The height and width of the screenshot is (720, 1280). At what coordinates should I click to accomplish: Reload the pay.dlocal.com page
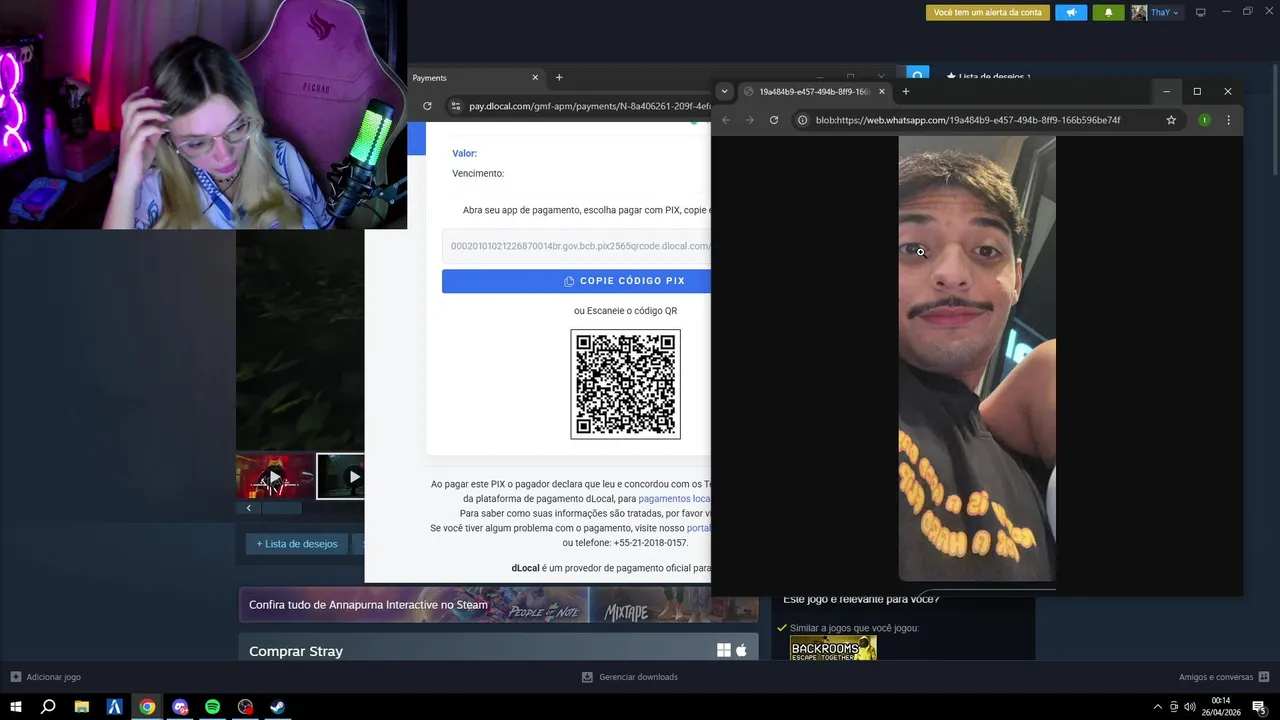427,106
